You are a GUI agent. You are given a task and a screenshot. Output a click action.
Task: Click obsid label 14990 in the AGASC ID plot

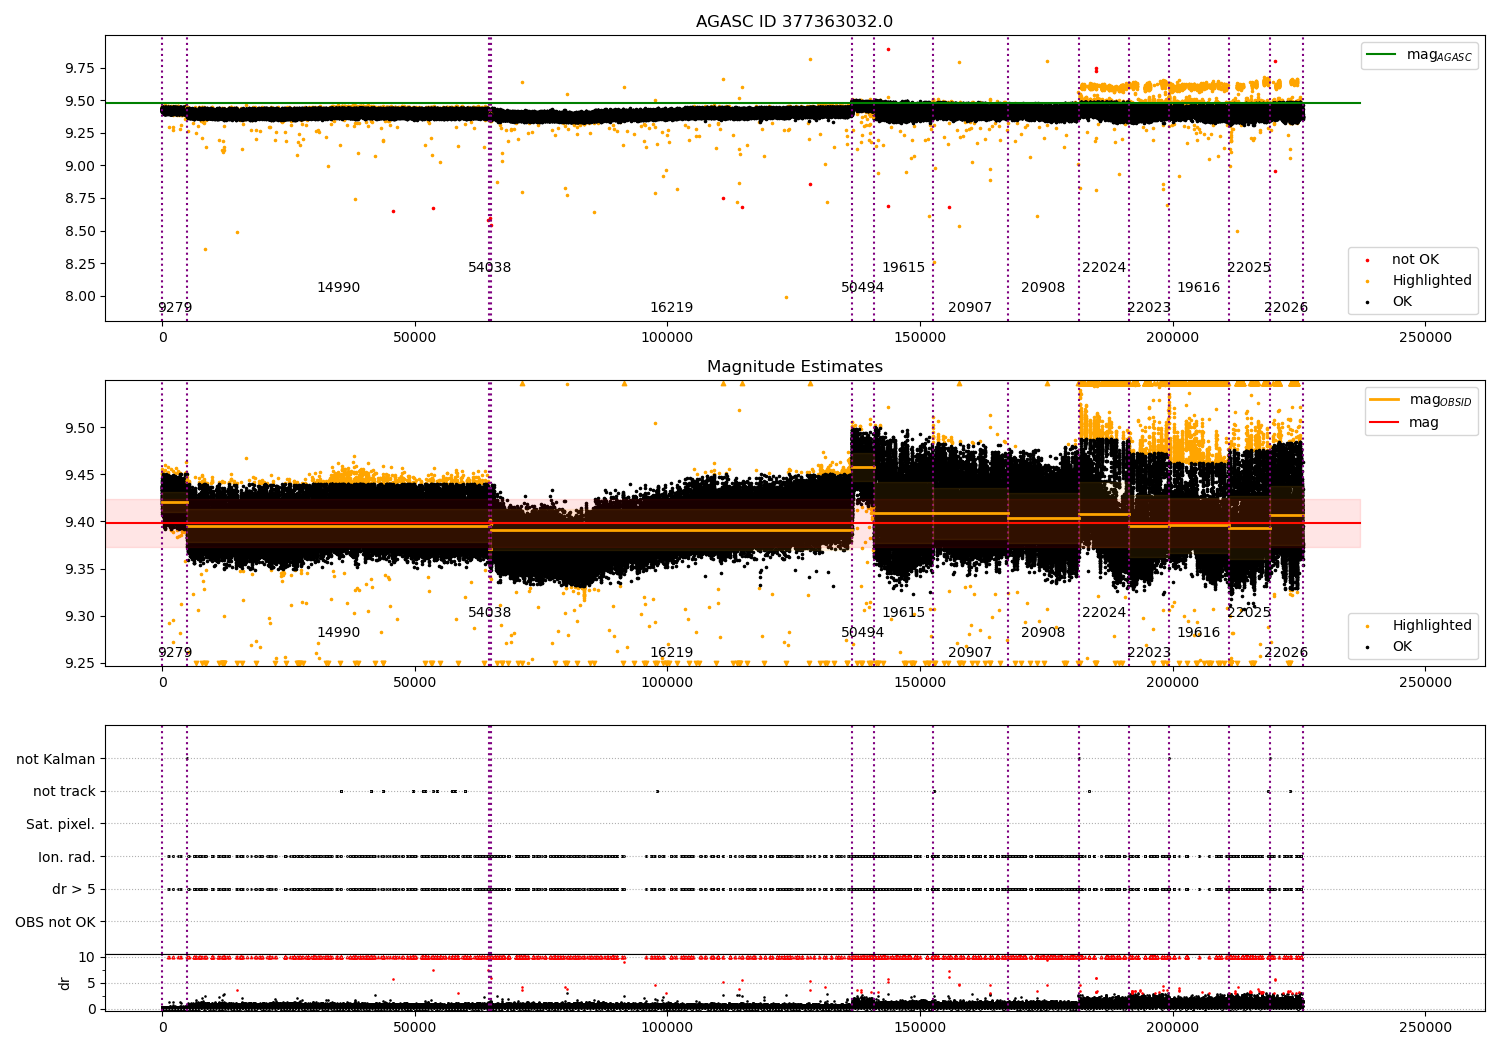[x=338, y=287]
